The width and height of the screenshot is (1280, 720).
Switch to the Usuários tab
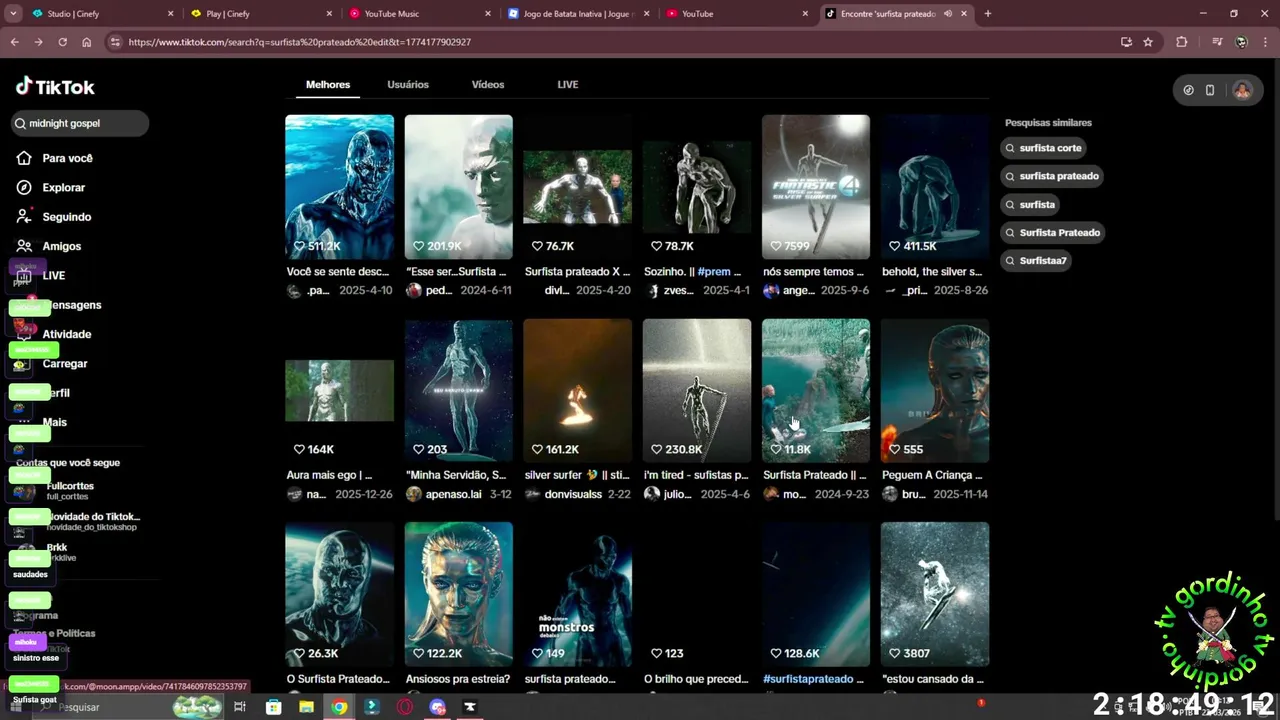coord(408,84)
